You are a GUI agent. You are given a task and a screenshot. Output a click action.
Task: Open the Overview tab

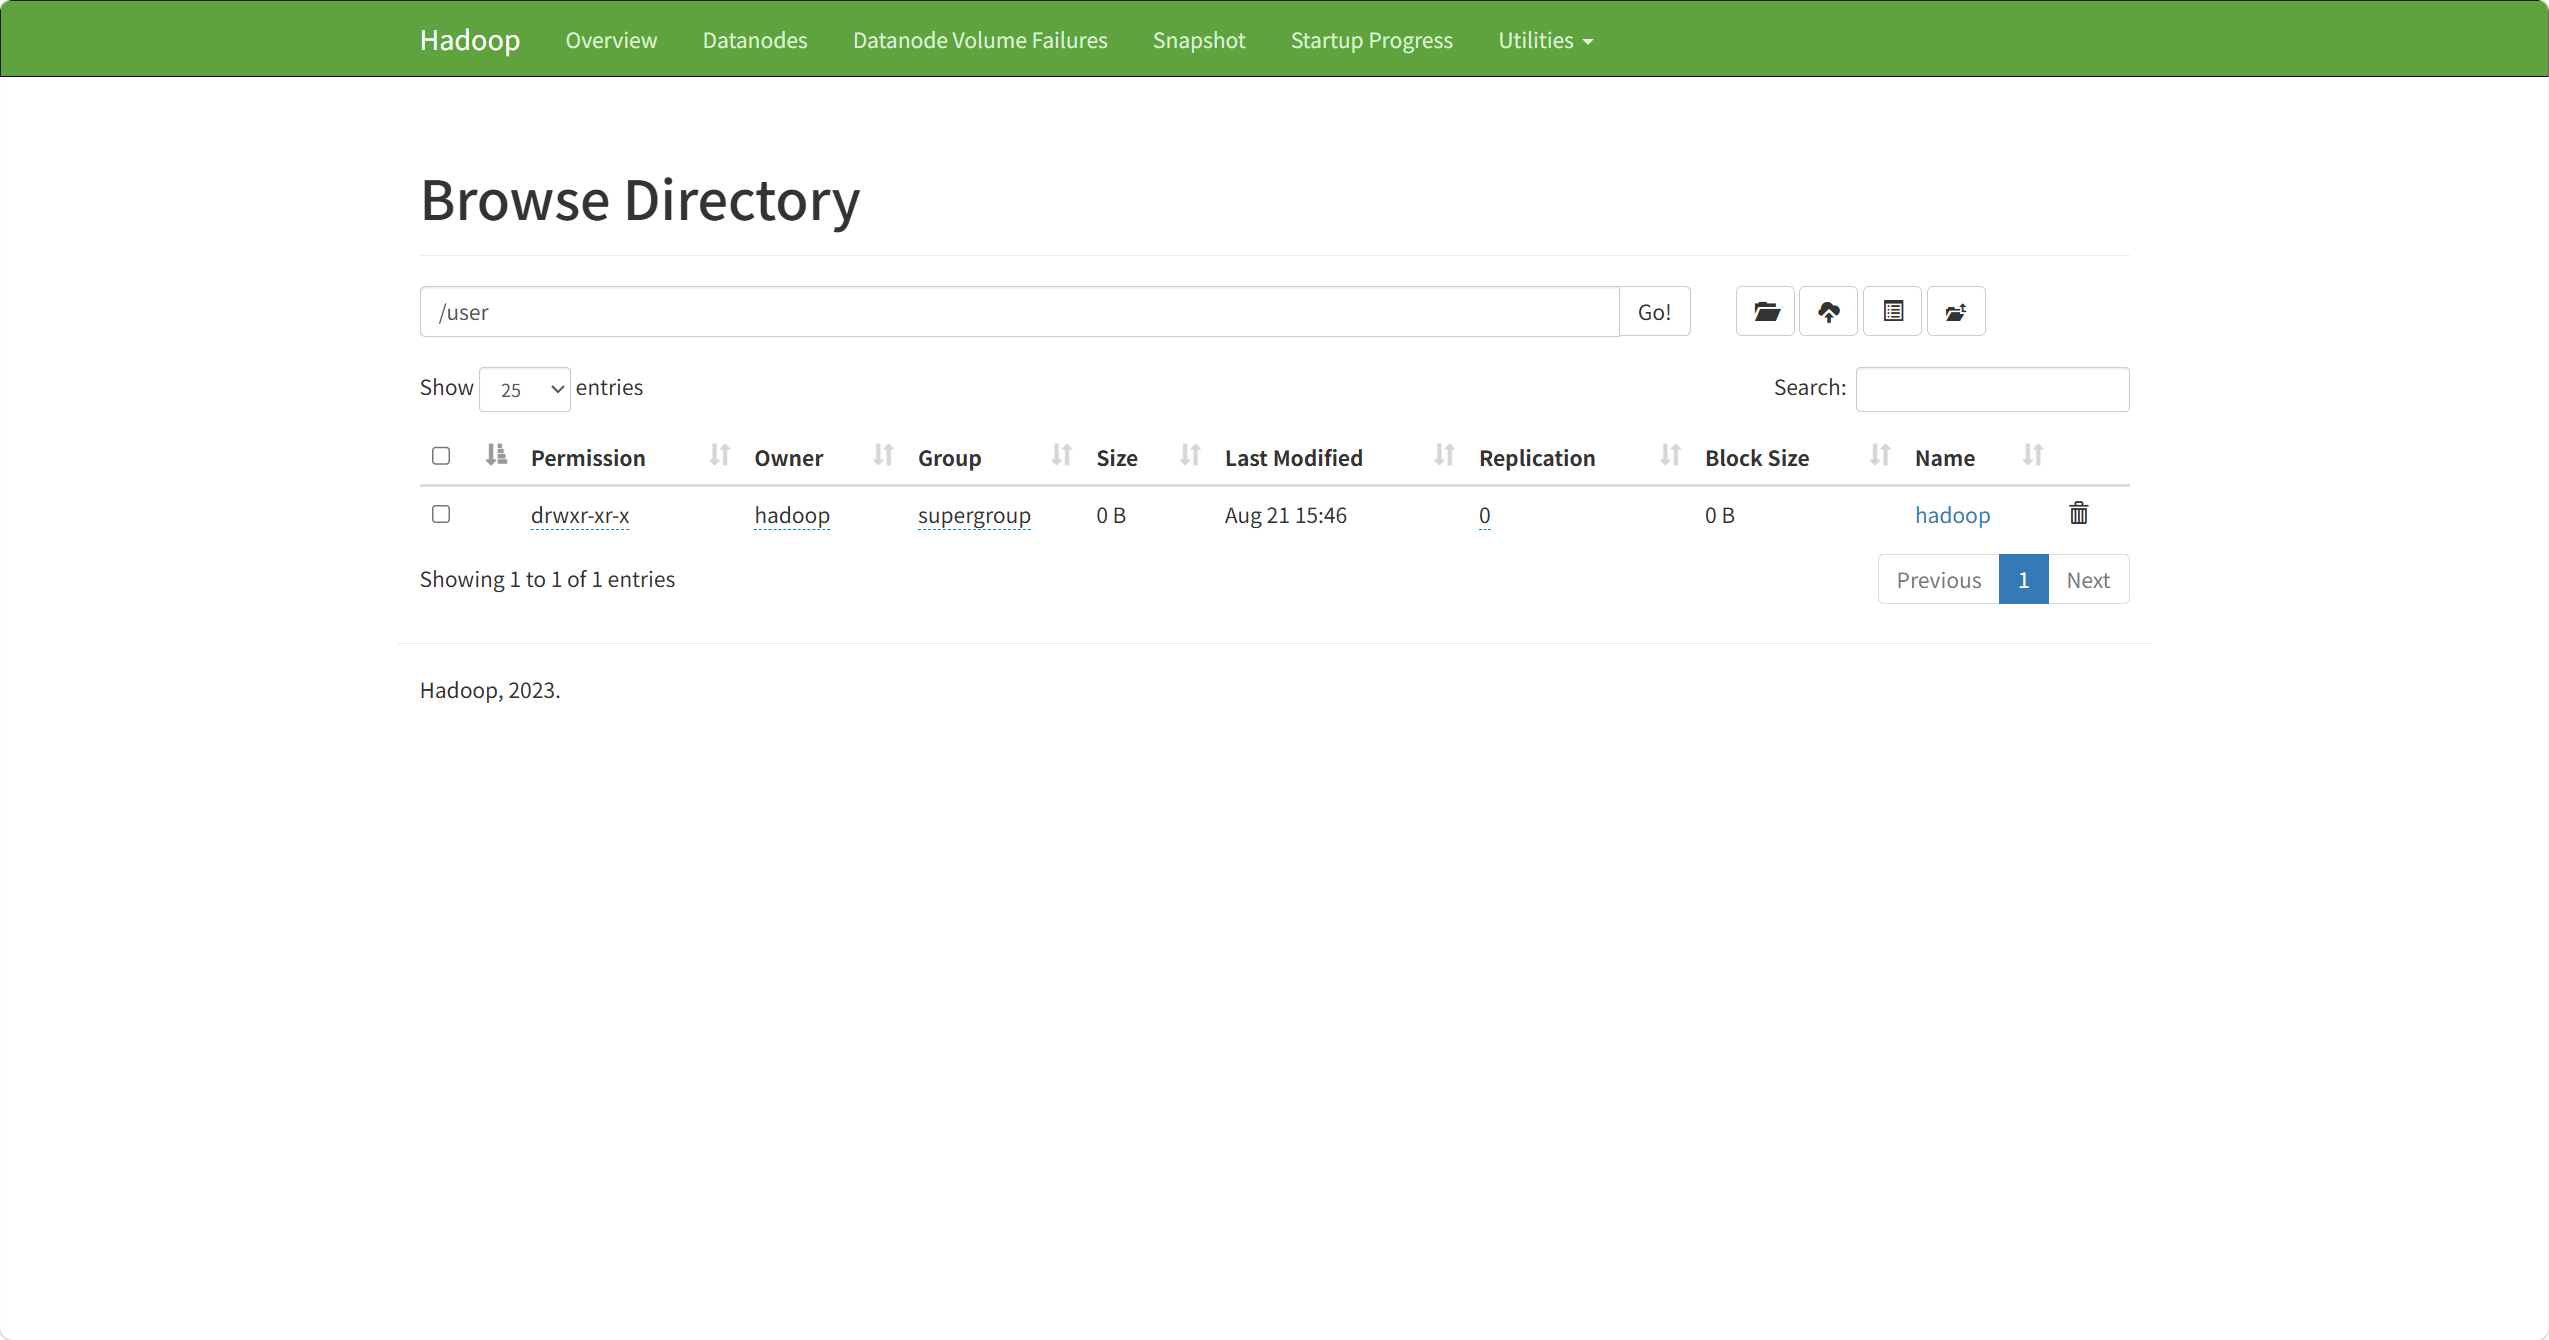(611, 40)
